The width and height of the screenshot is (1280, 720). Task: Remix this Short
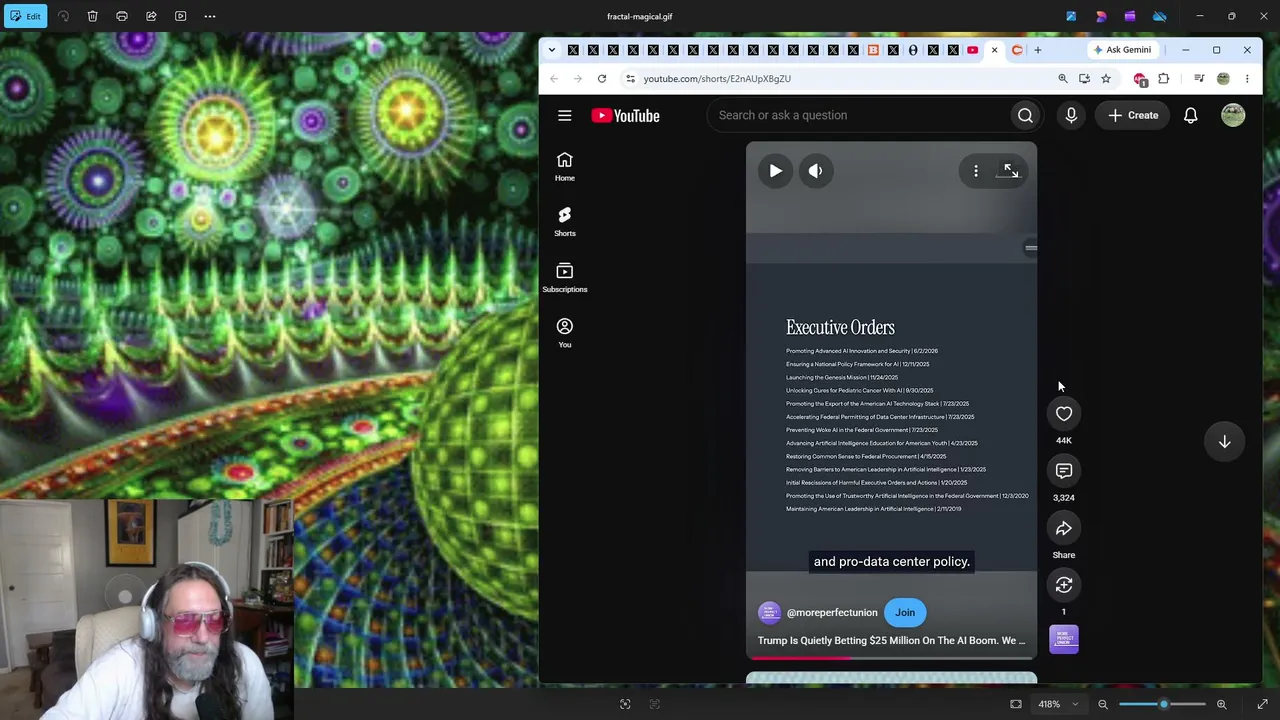pos(1064,585)
